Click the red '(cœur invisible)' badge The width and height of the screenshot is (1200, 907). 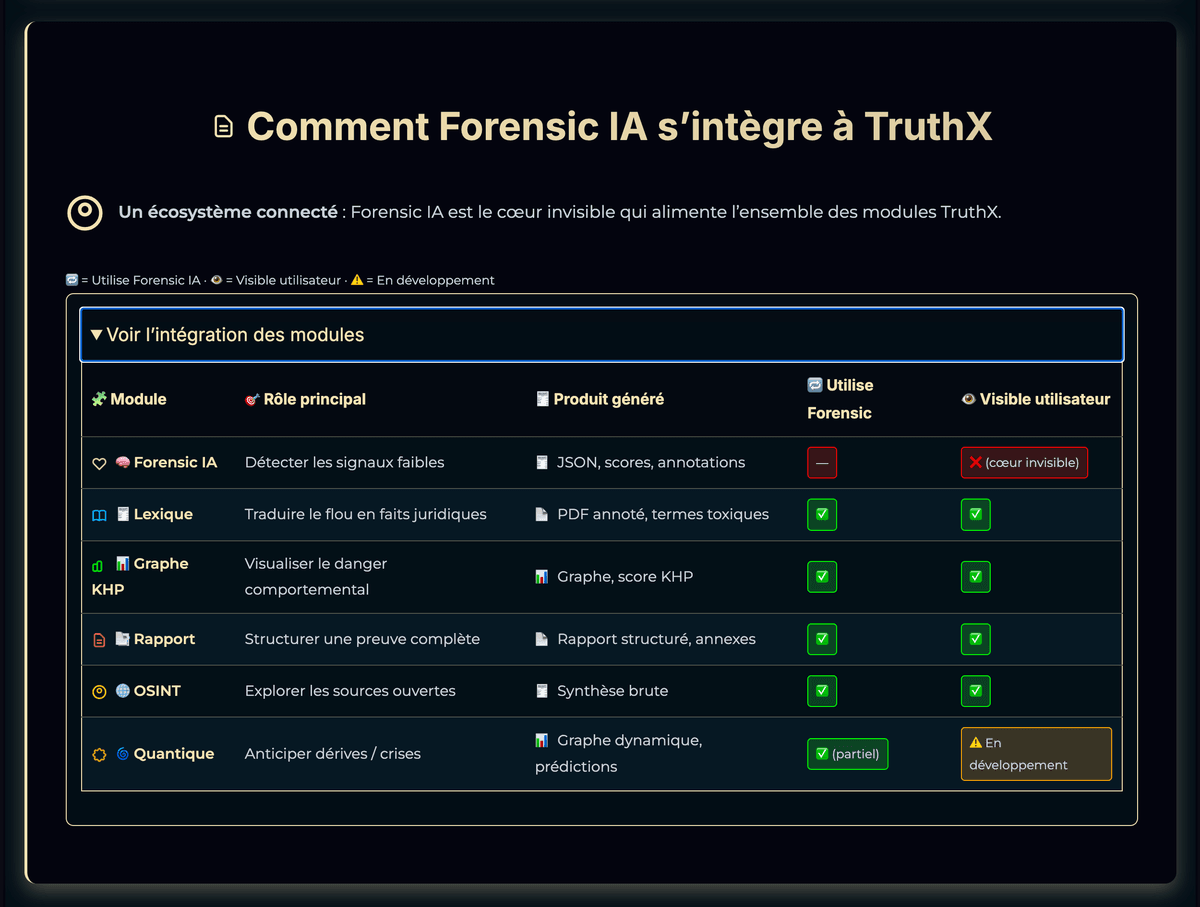click(1025, 463)
